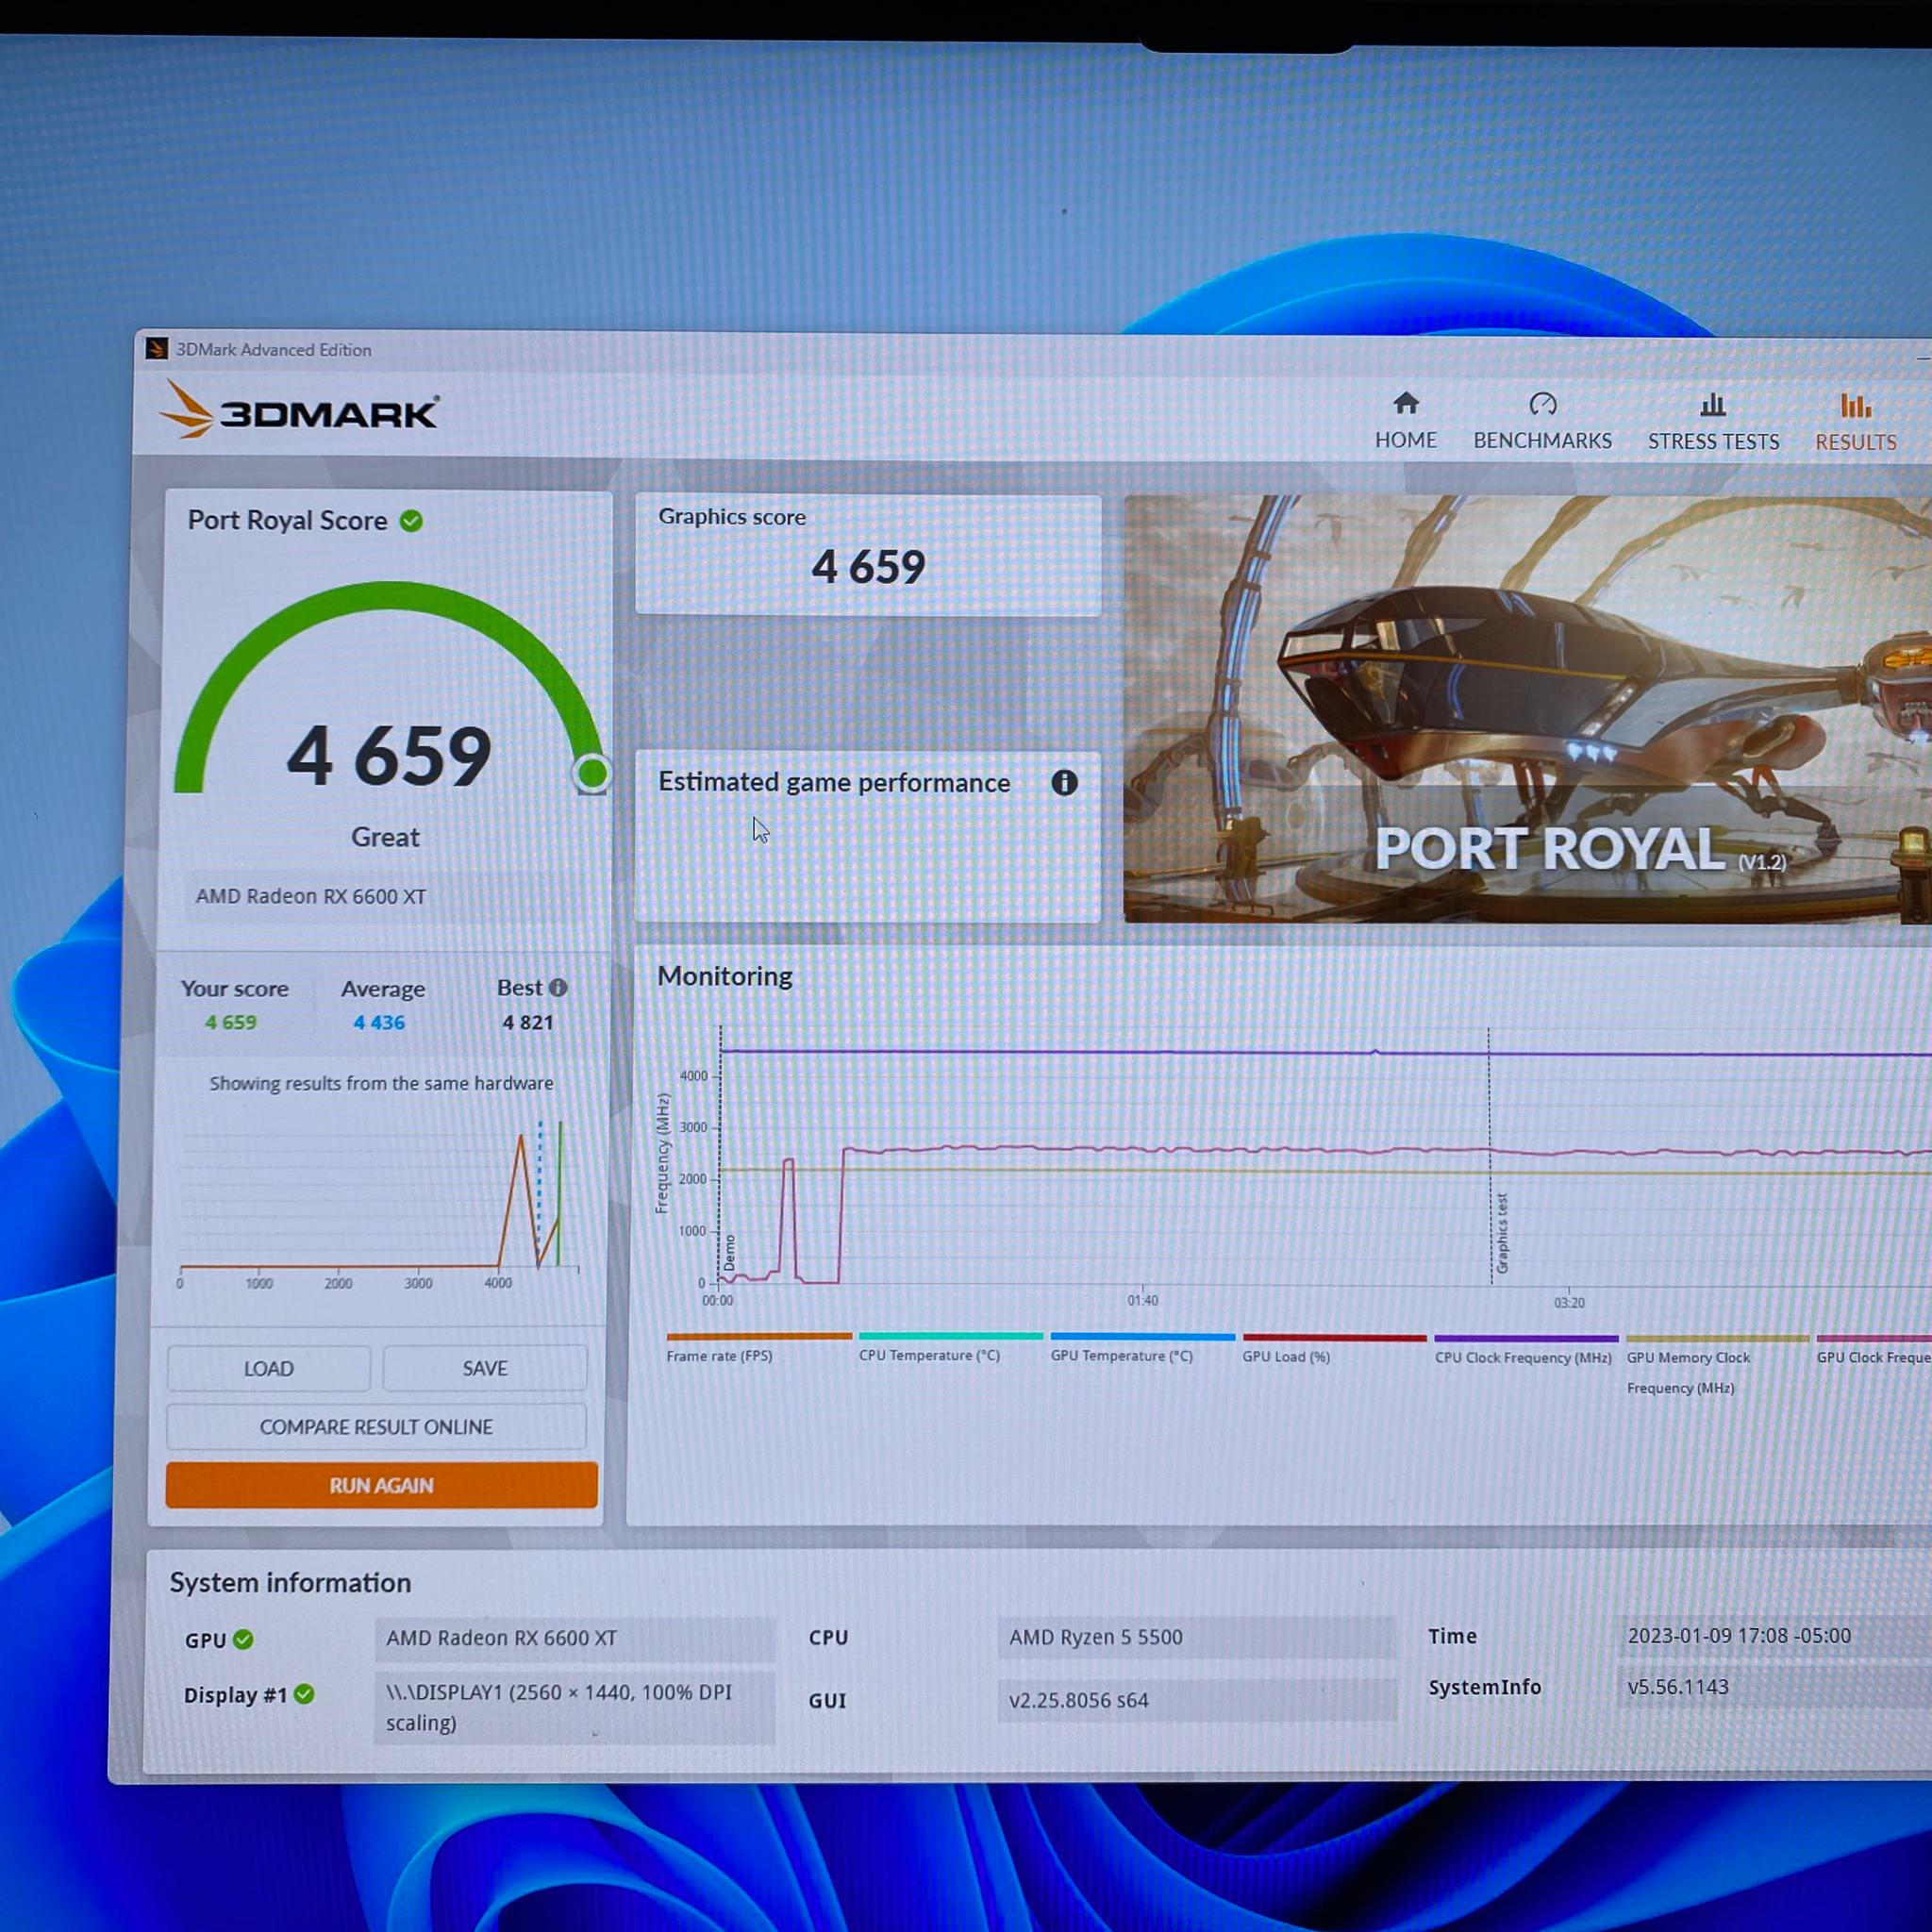Click AMD Radeon RX 6600 XT under gauge
The image size is (1932, 1932).
tap(311, 896)
